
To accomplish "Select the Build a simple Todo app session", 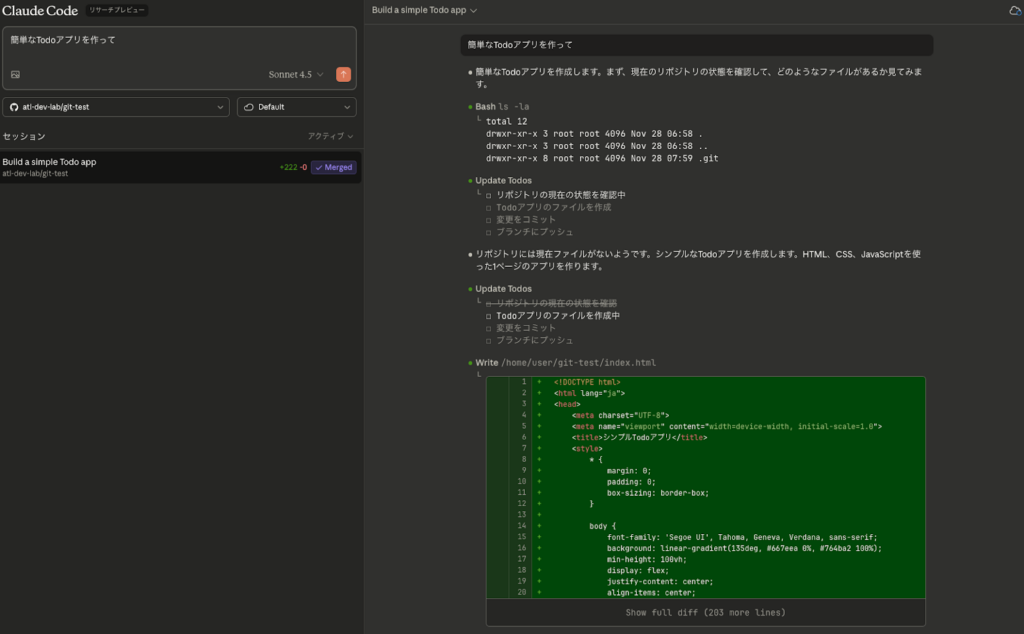I will [120, 166].
